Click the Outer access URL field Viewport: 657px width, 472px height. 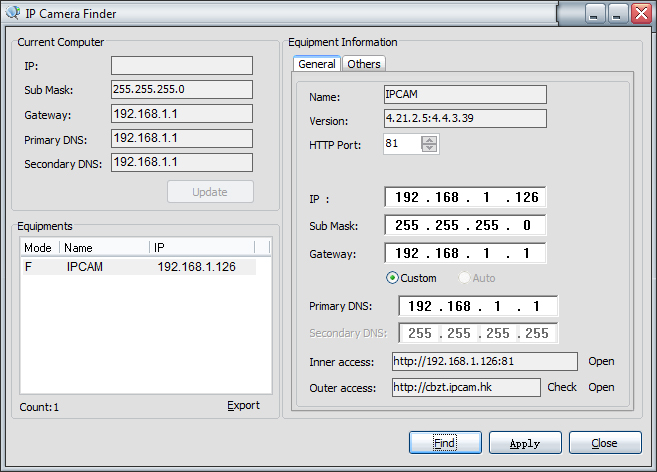click(x=466, y=387)
